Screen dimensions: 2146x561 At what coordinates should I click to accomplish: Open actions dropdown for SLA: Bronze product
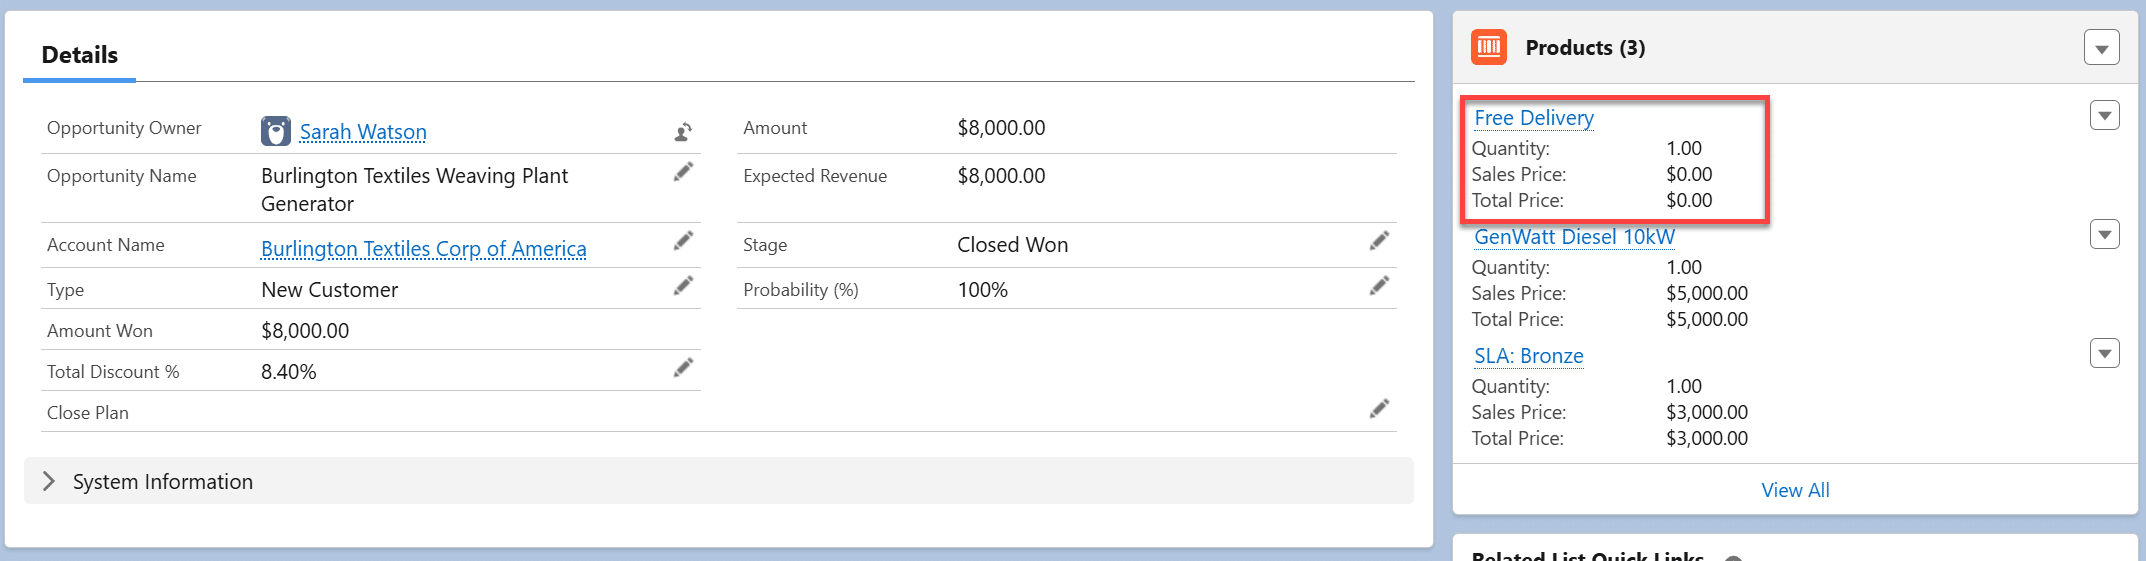(2104, 354)
